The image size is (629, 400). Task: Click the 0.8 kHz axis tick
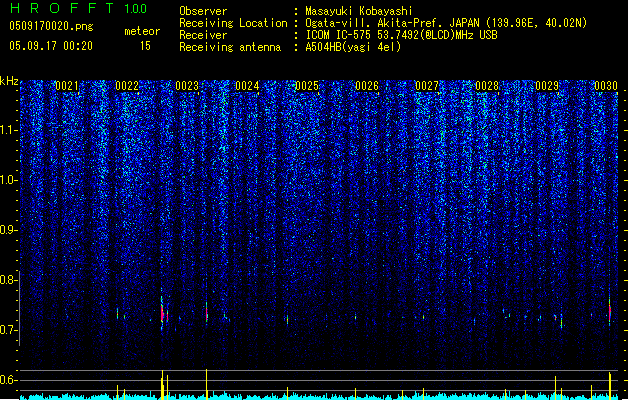pos(9,280)
